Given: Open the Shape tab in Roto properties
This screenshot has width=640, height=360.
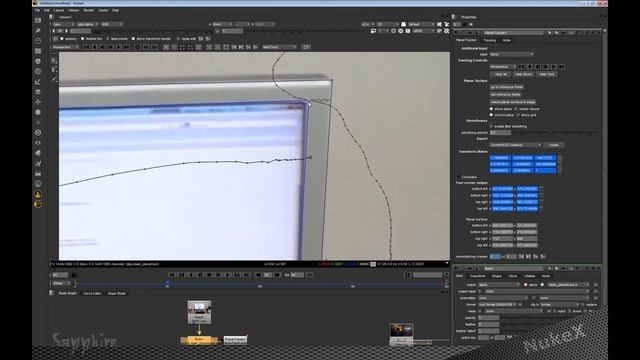Looking at the screenshot, I should pos(497,276).
